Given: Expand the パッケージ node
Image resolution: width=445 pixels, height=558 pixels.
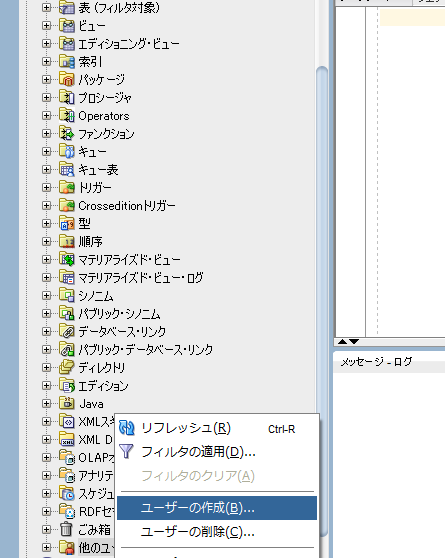Looking at the screenshot, I should 46,79.
